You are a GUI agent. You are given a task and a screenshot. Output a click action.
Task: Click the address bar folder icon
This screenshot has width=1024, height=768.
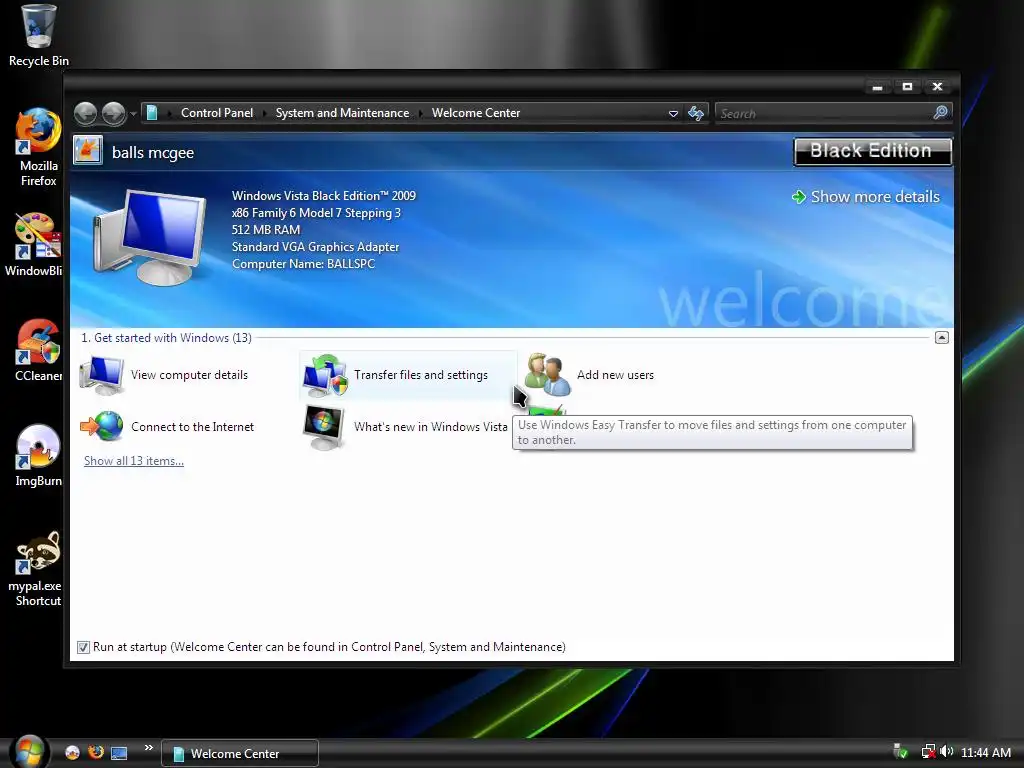152,113
